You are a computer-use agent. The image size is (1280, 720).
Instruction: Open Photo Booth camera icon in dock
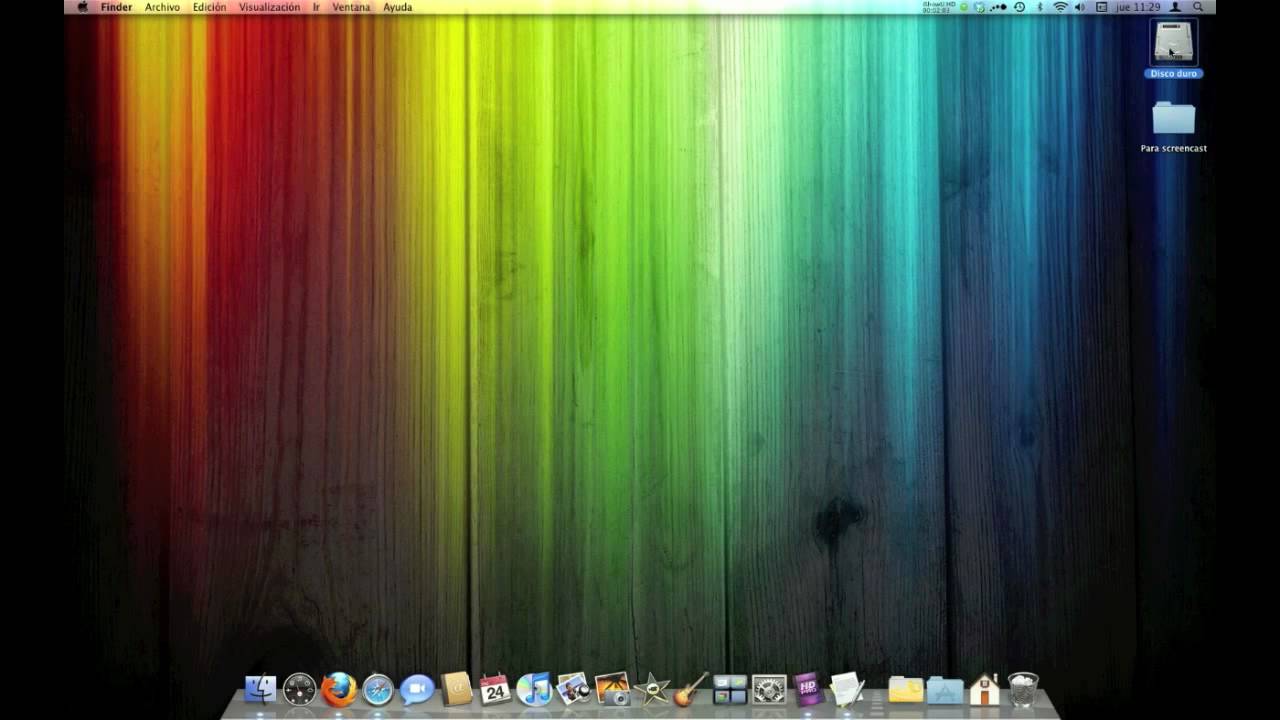click(612, 689)
